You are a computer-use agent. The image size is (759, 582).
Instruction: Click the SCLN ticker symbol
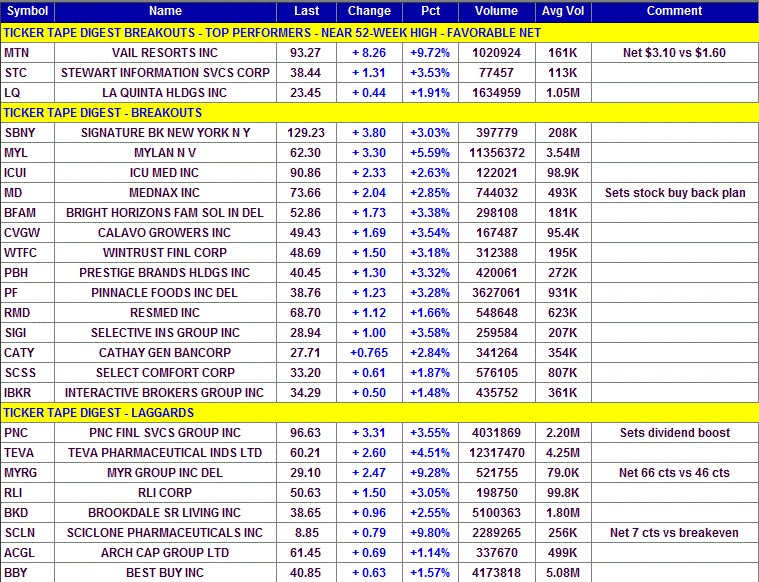(19, 533)
